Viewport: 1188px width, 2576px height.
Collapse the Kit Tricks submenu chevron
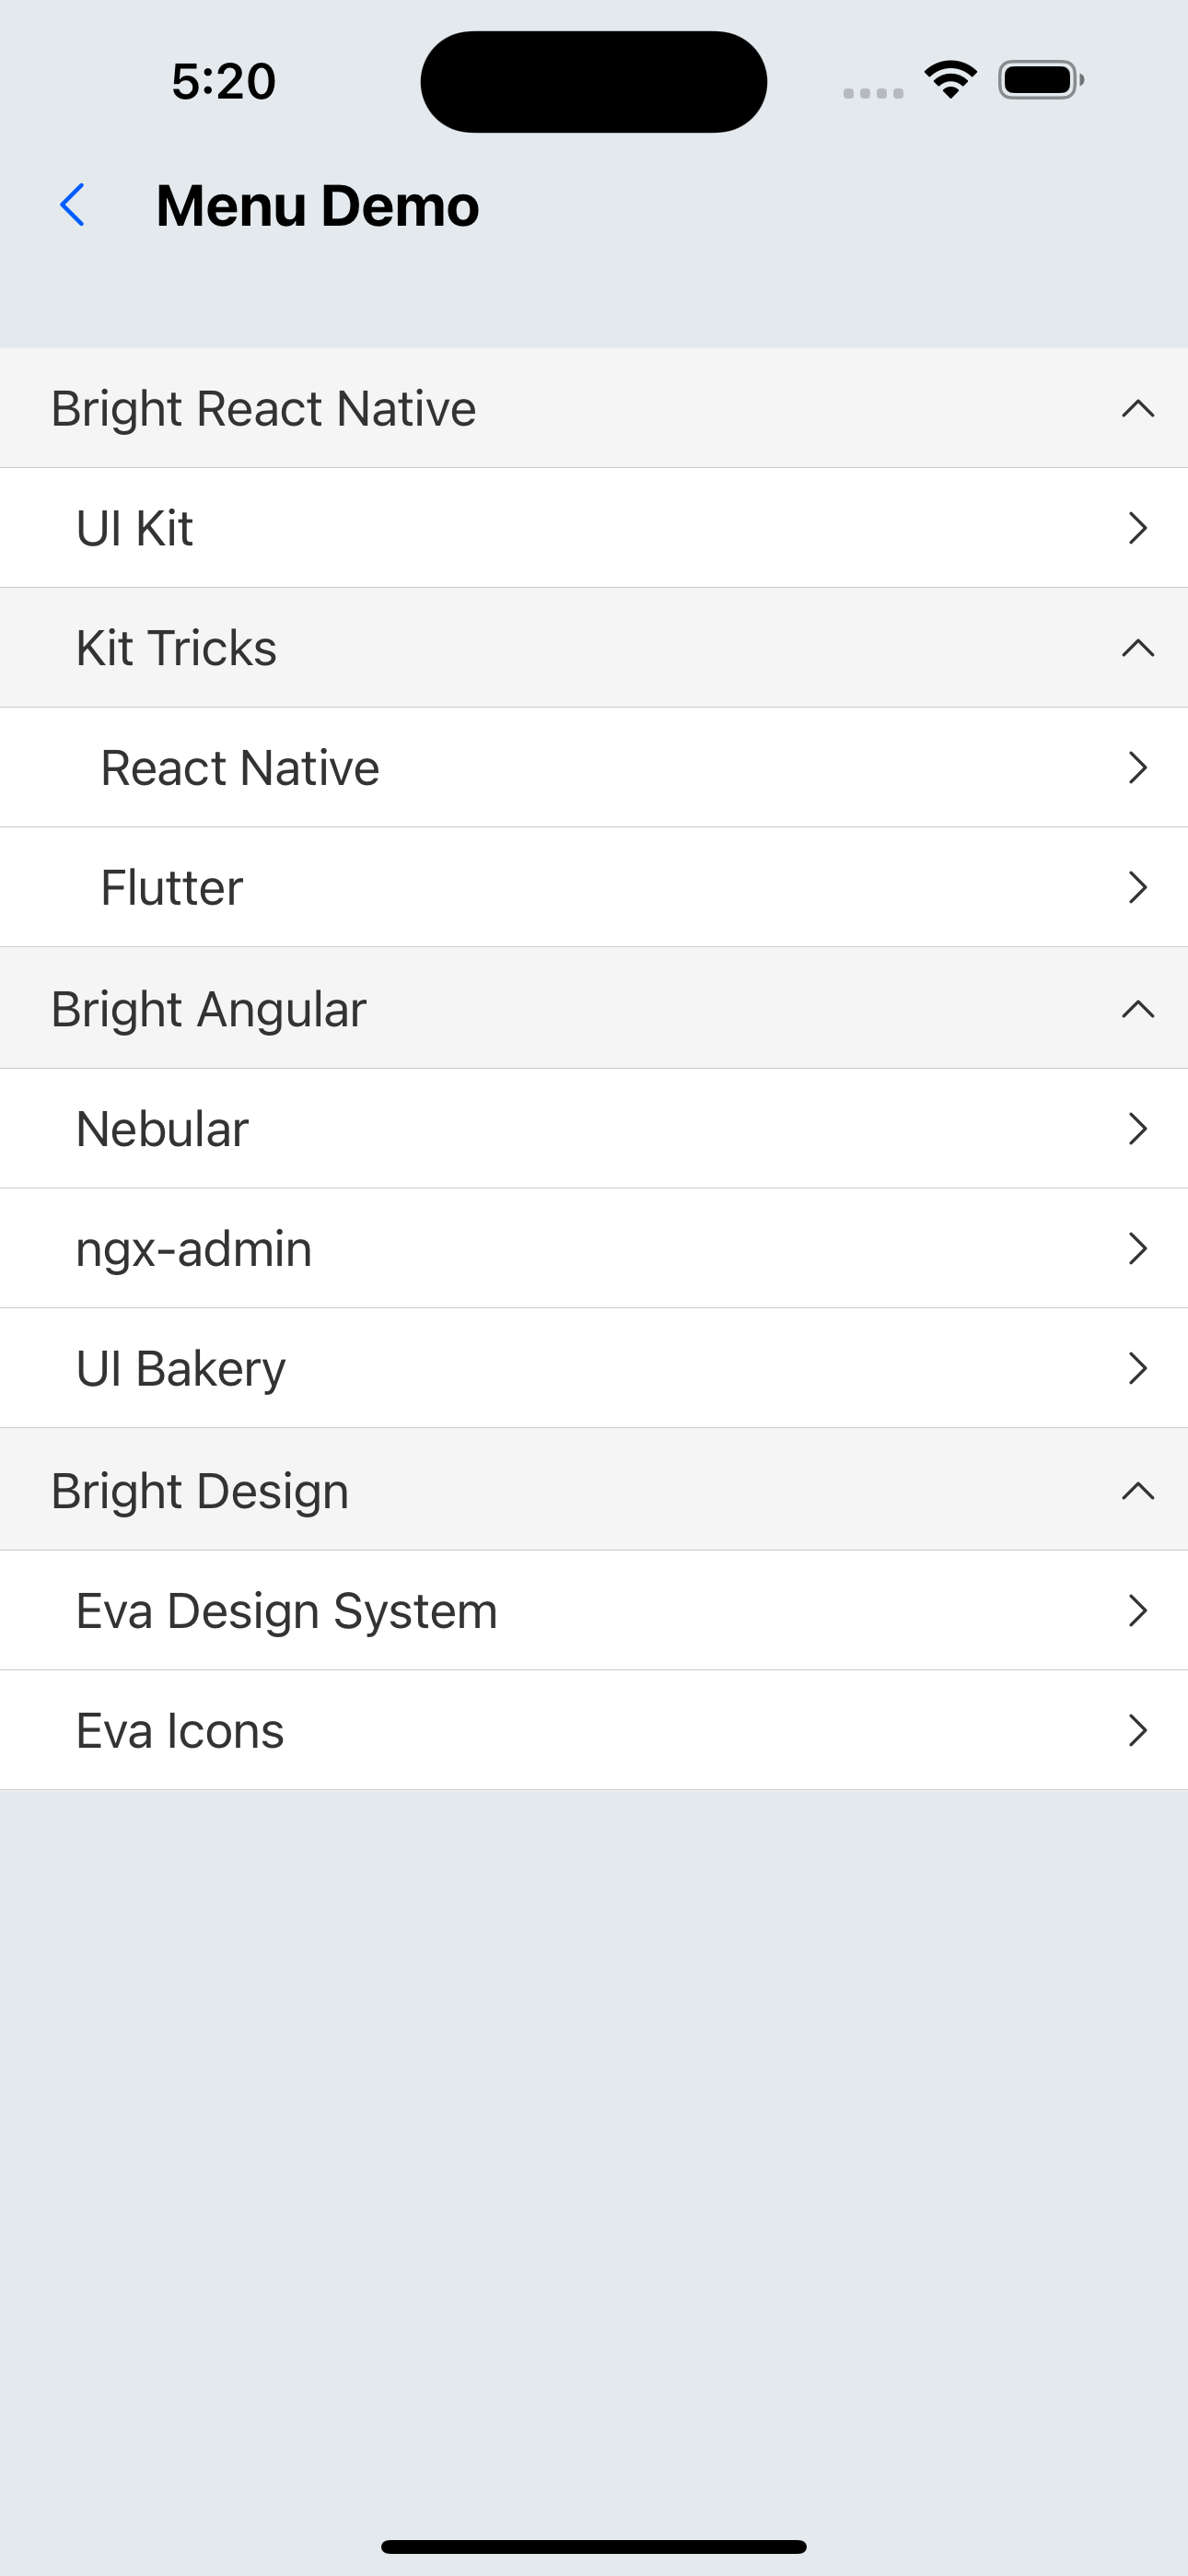(1138, 648)
